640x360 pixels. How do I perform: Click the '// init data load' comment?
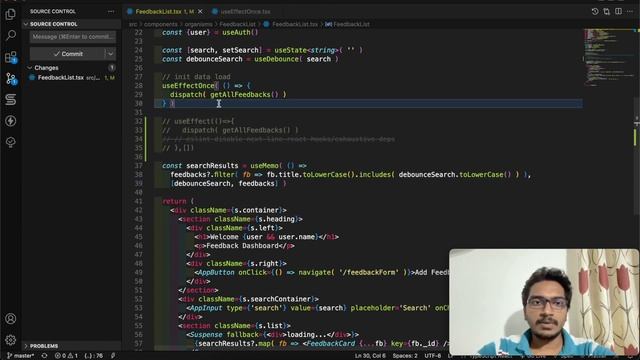[196, 77]
